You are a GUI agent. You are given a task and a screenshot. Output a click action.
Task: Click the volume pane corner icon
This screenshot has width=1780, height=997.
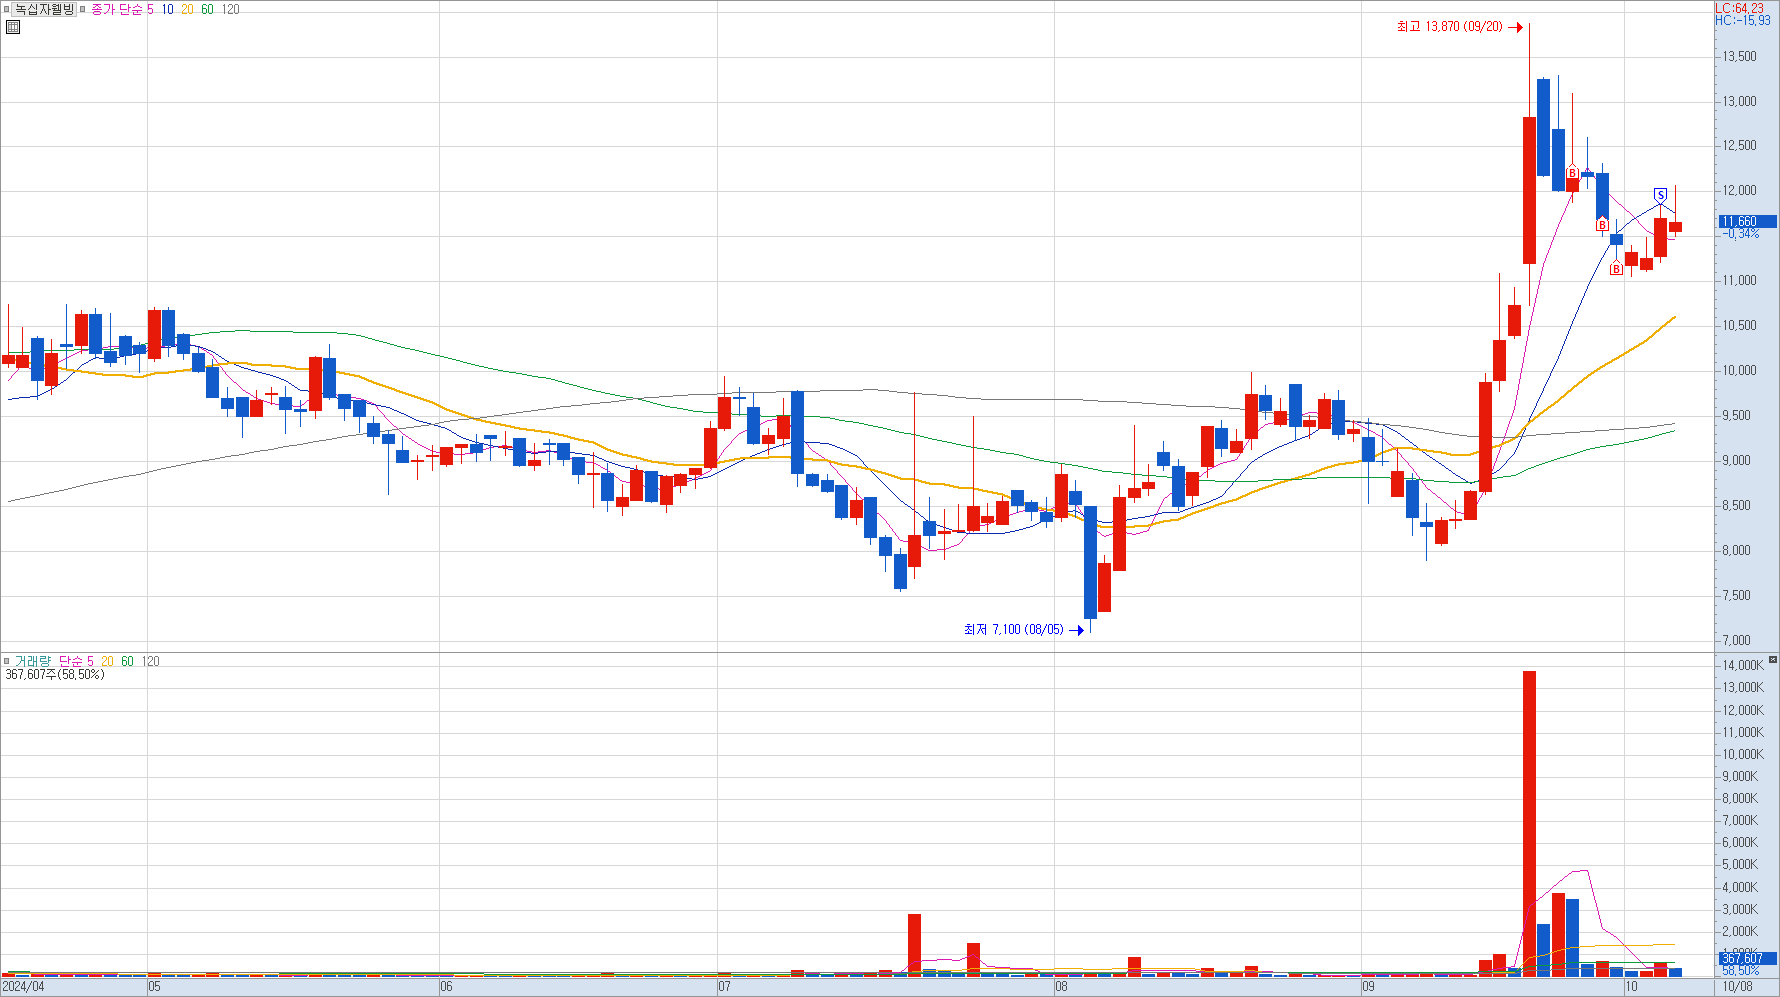[x=1773, y=660]
